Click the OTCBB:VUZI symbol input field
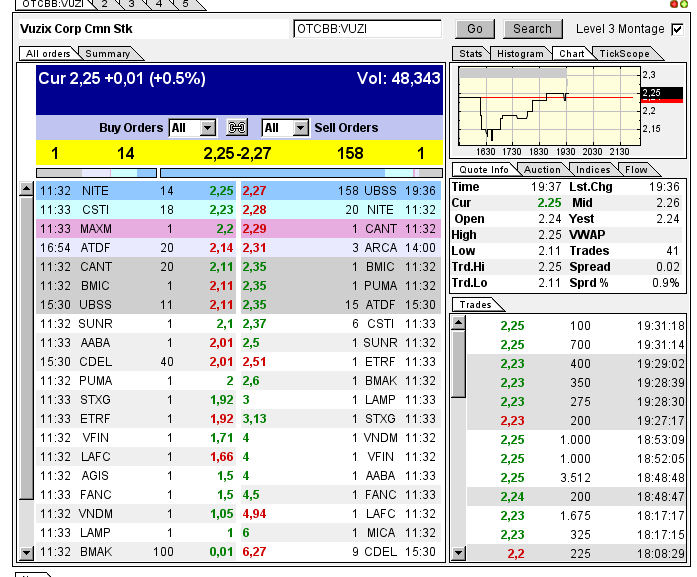 [x=367, y=29]
